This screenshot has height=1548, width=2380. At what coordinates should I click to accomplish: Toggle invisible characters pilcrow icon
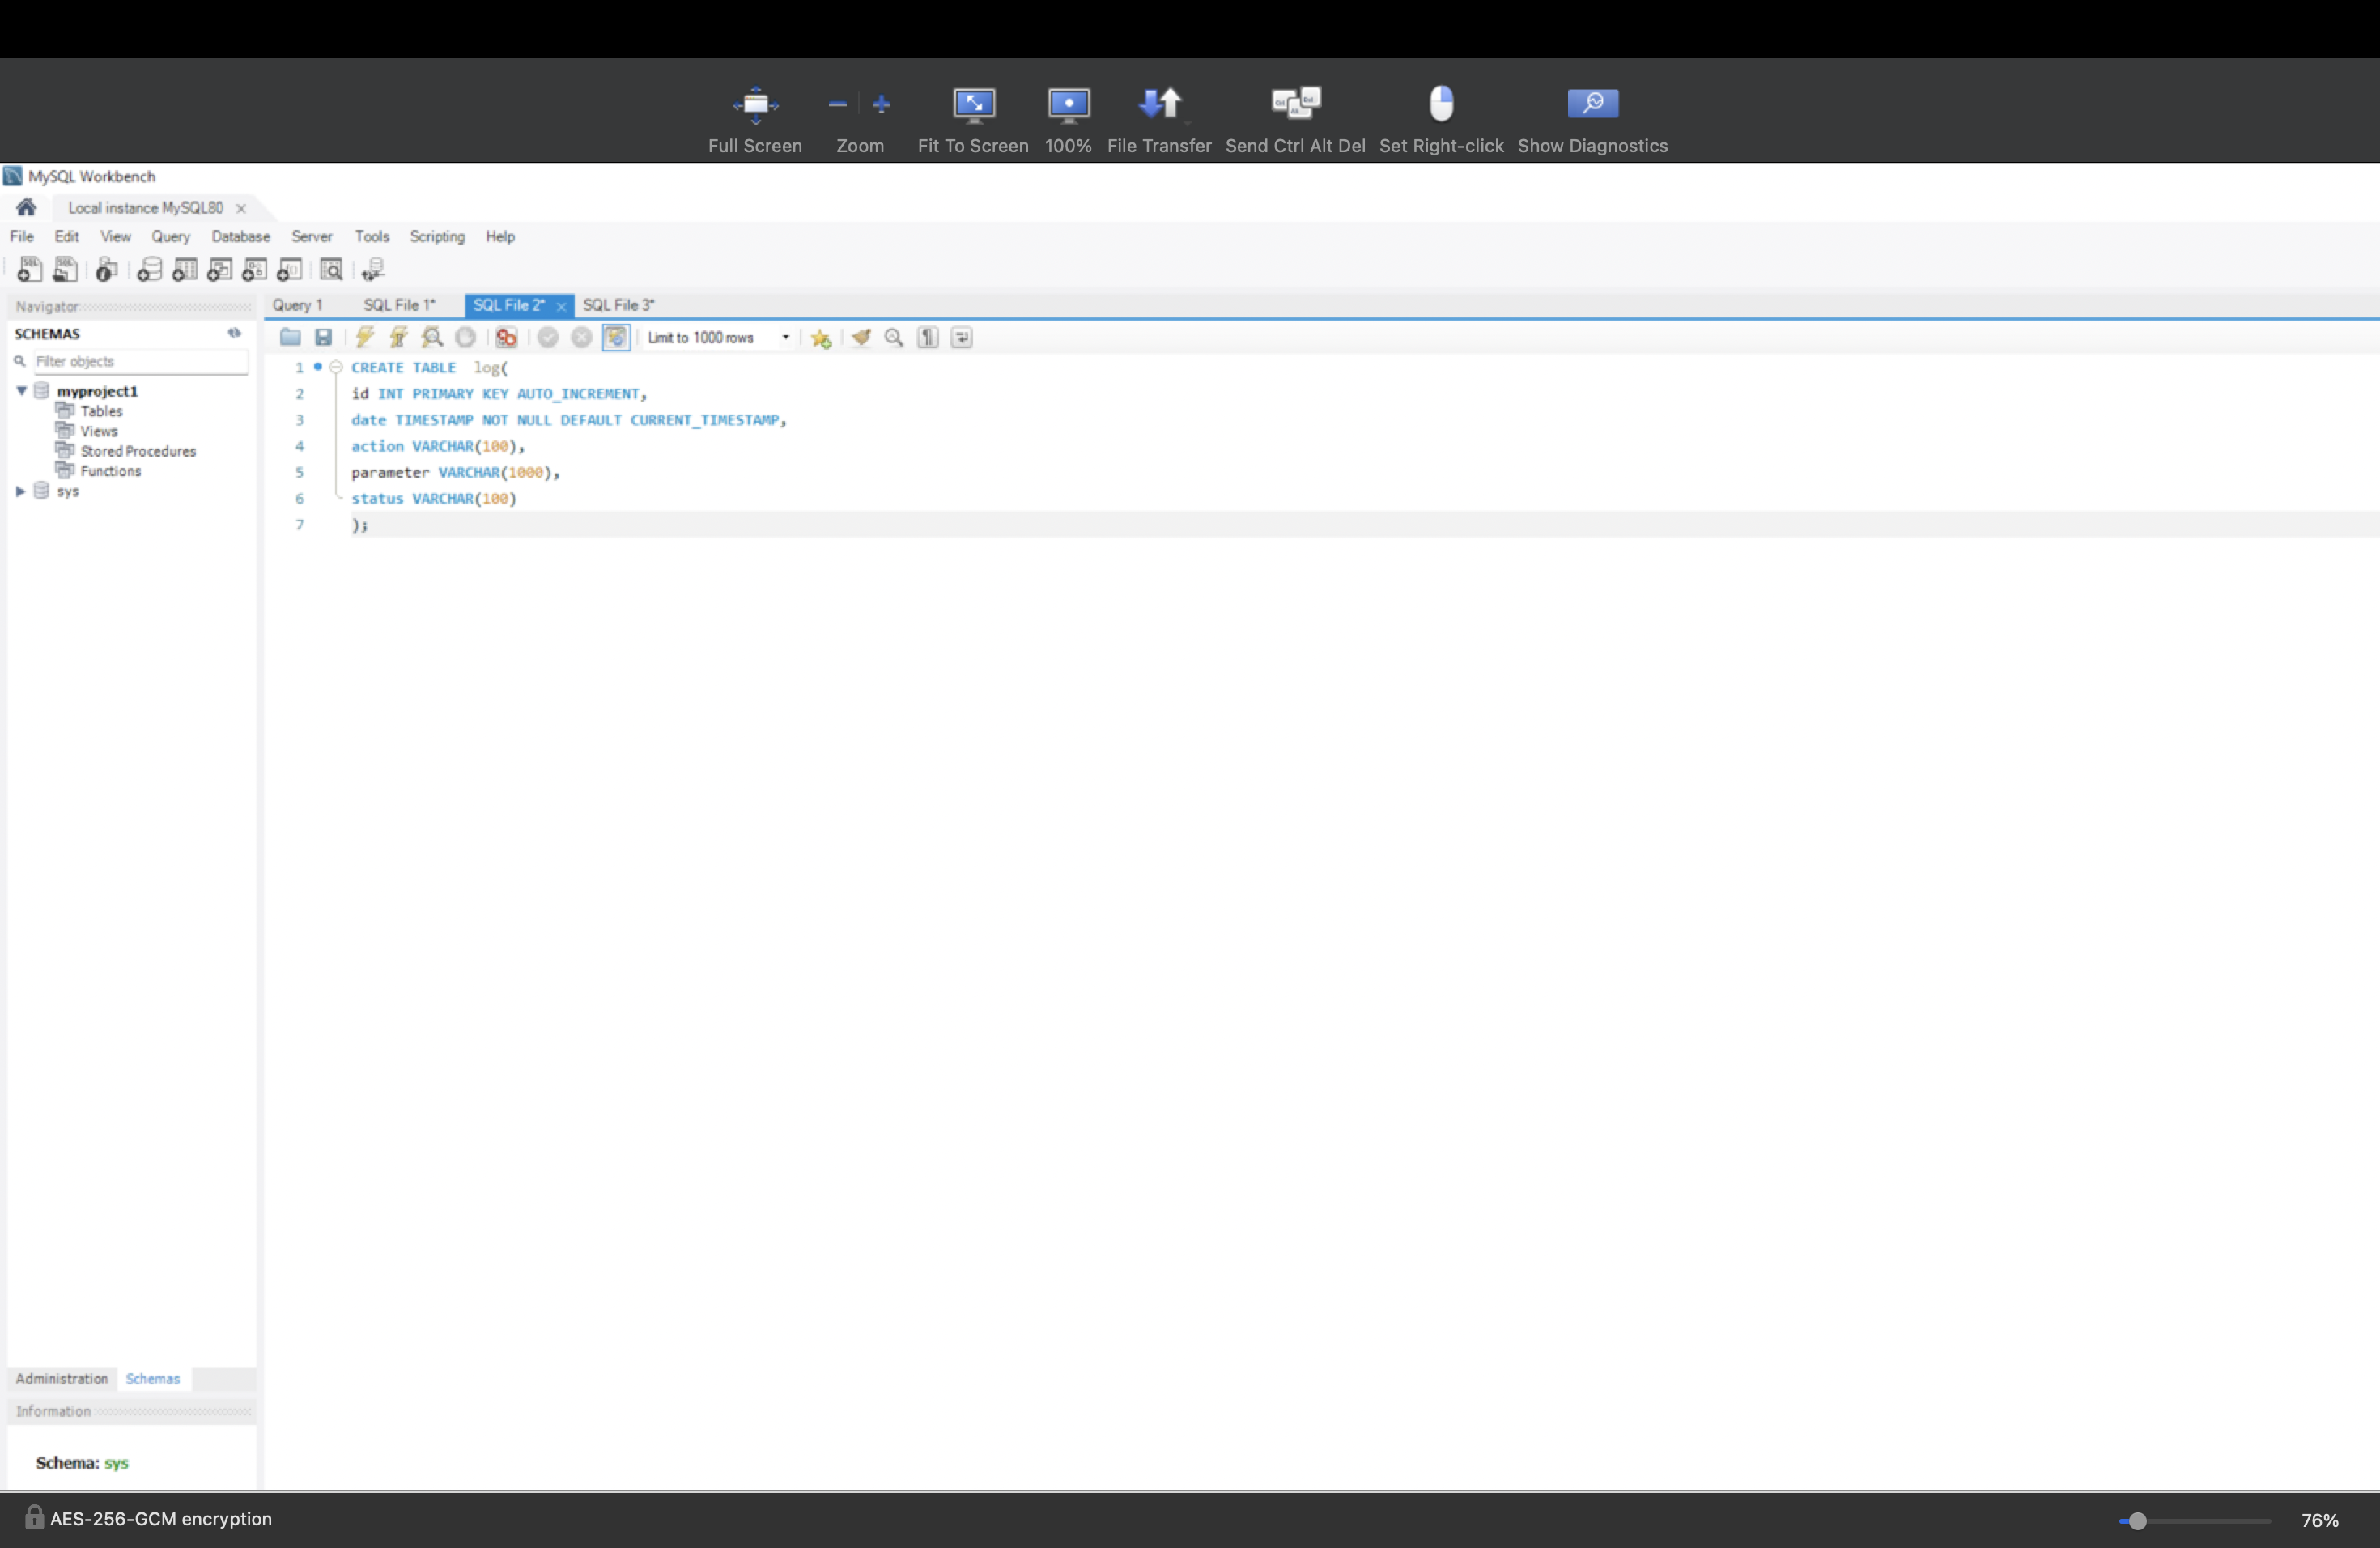(928, 337)
